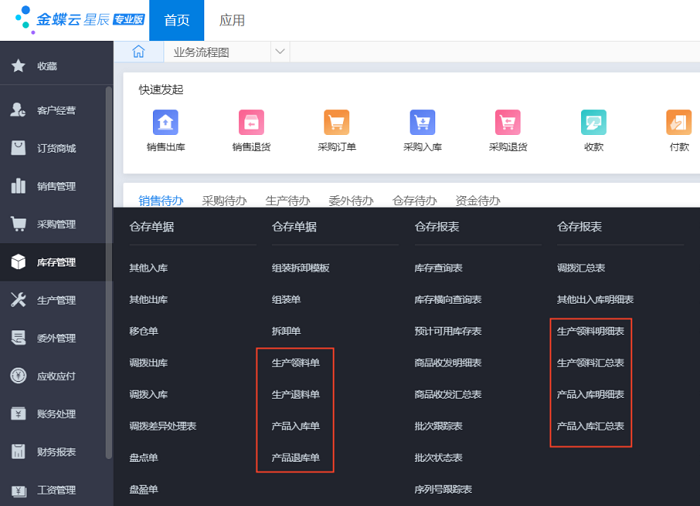This screenshot has width=700, height=506.
Task: Click the 销售出库 quick launch icon
Action: pyautogui.click(x=165, y=123)
